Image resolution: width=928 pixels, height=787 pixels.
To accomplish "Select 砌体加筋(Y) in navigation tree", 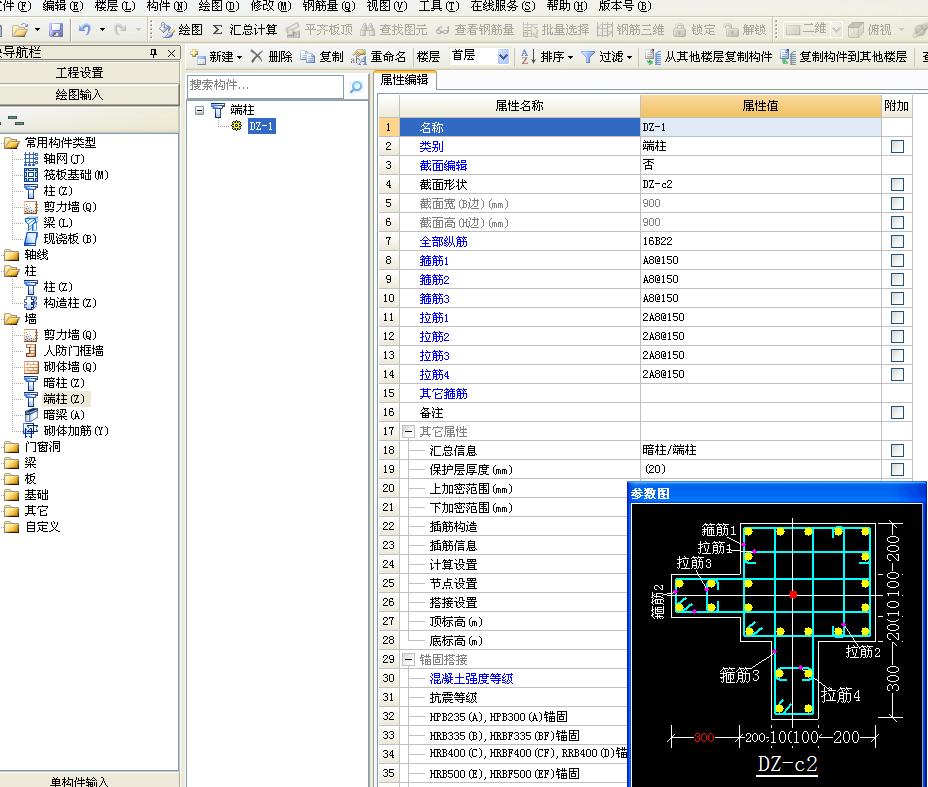I will pyautogui.click(x=76, y=430).
